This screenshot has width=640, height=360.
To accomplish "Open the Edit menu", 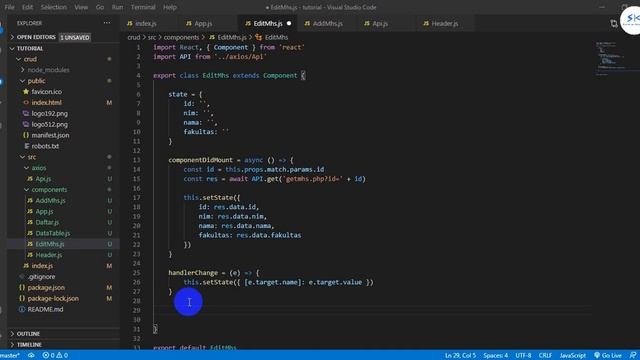I will pyautogui.click(x=27, y=7).
